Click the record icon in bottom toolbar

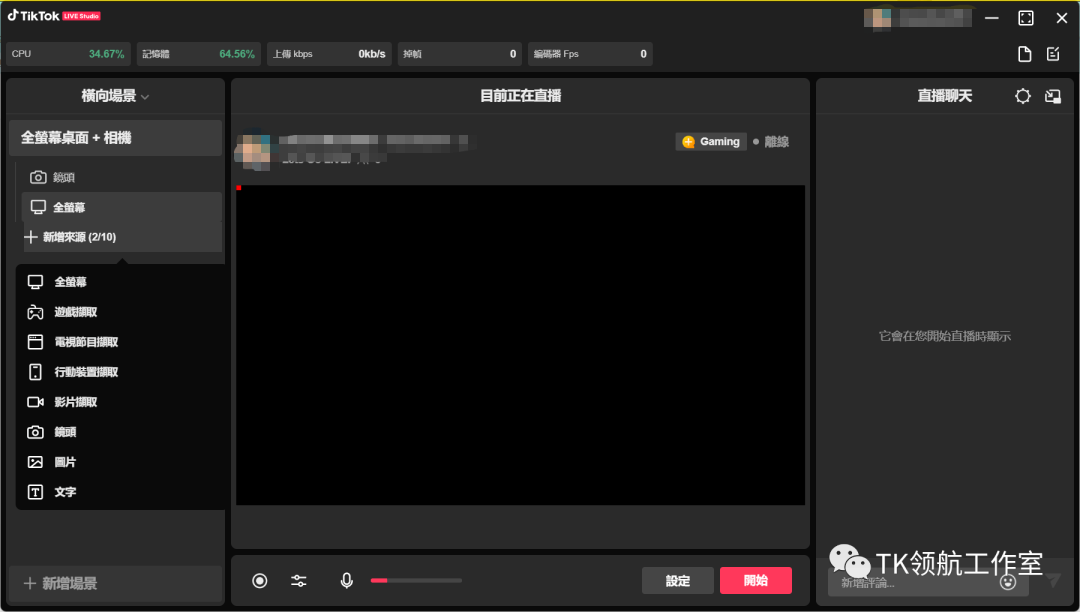(x=260, y=581)
